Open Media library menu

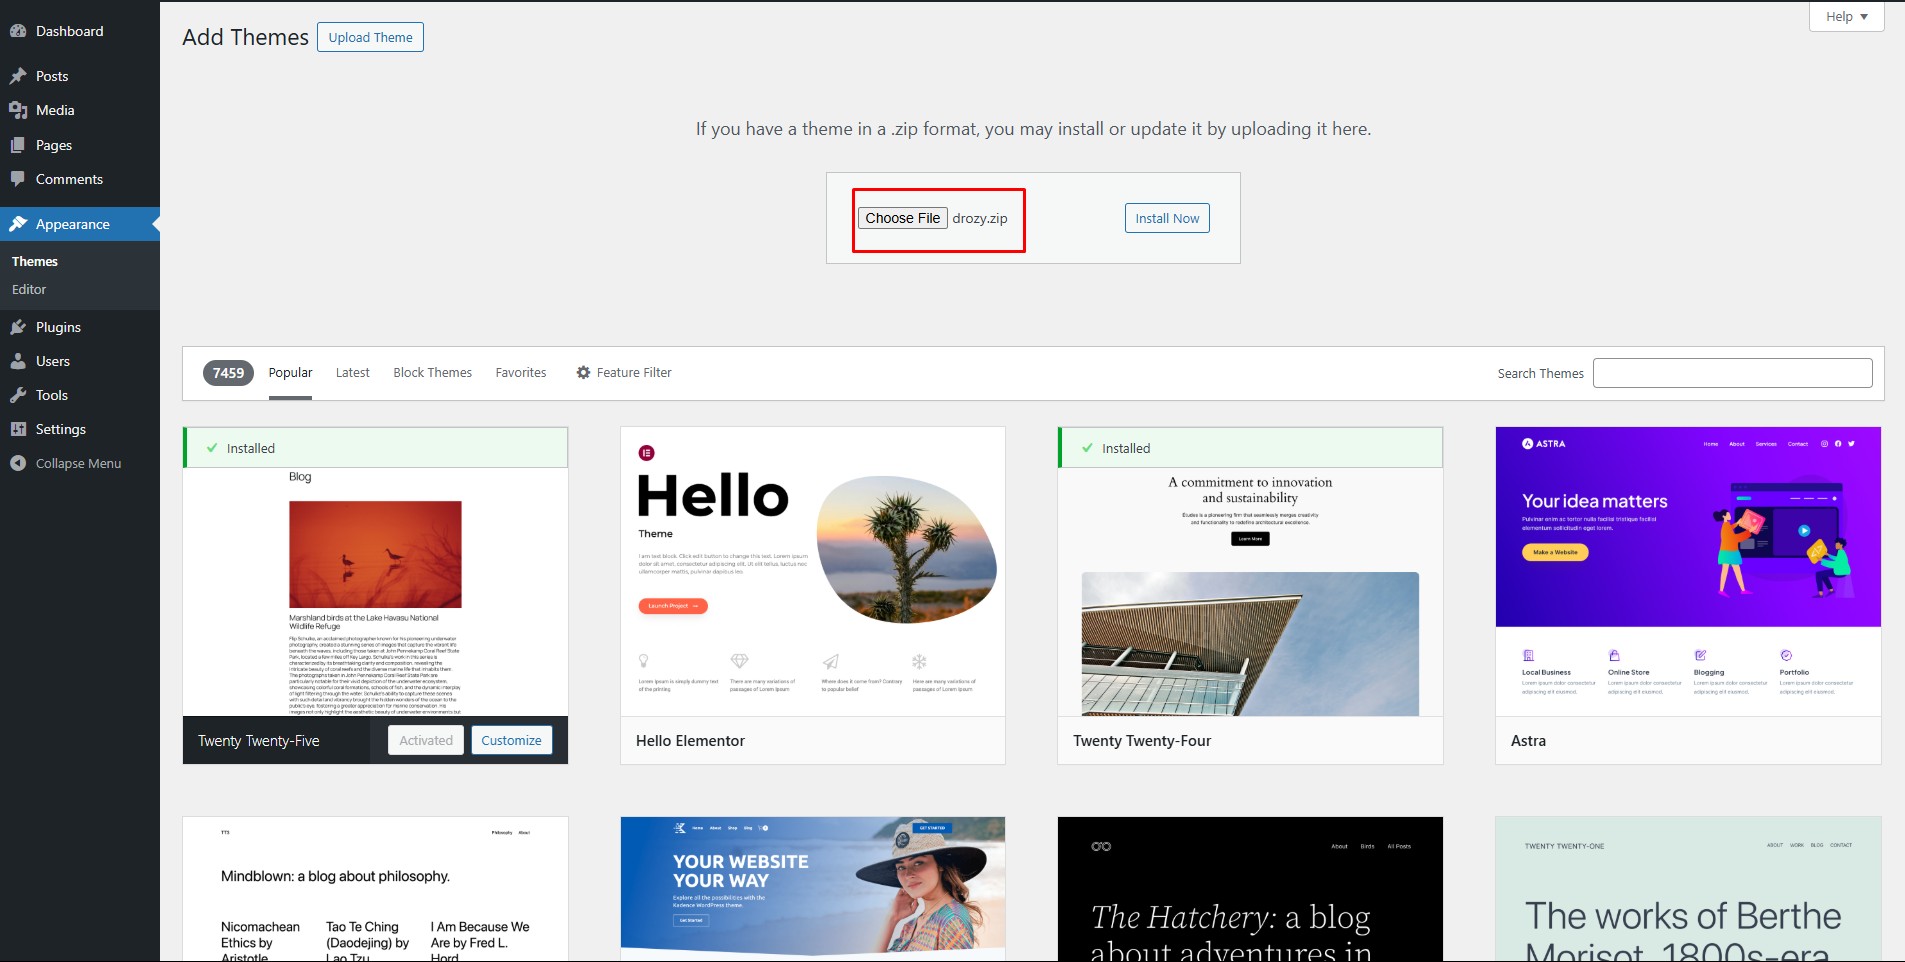[x=80, y=110]
